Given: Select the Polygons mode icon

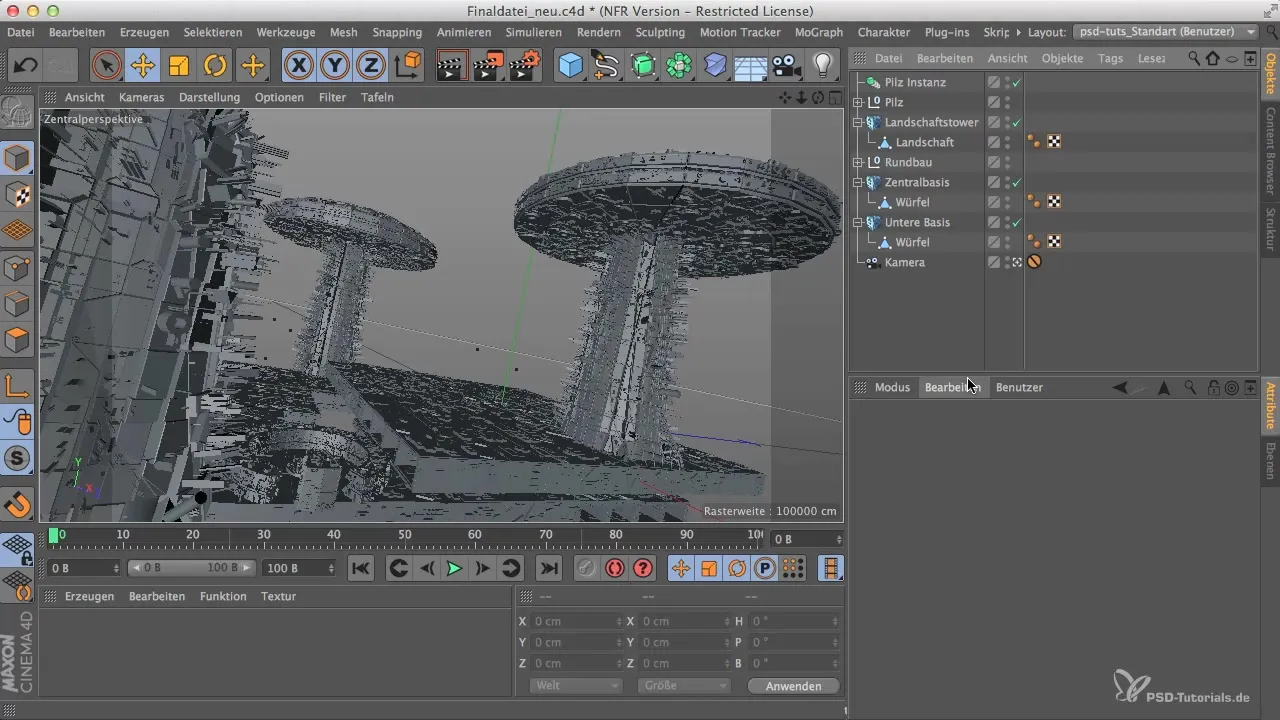Looking at the screenshot, I should pyautogui.click(x=18, y=340).
